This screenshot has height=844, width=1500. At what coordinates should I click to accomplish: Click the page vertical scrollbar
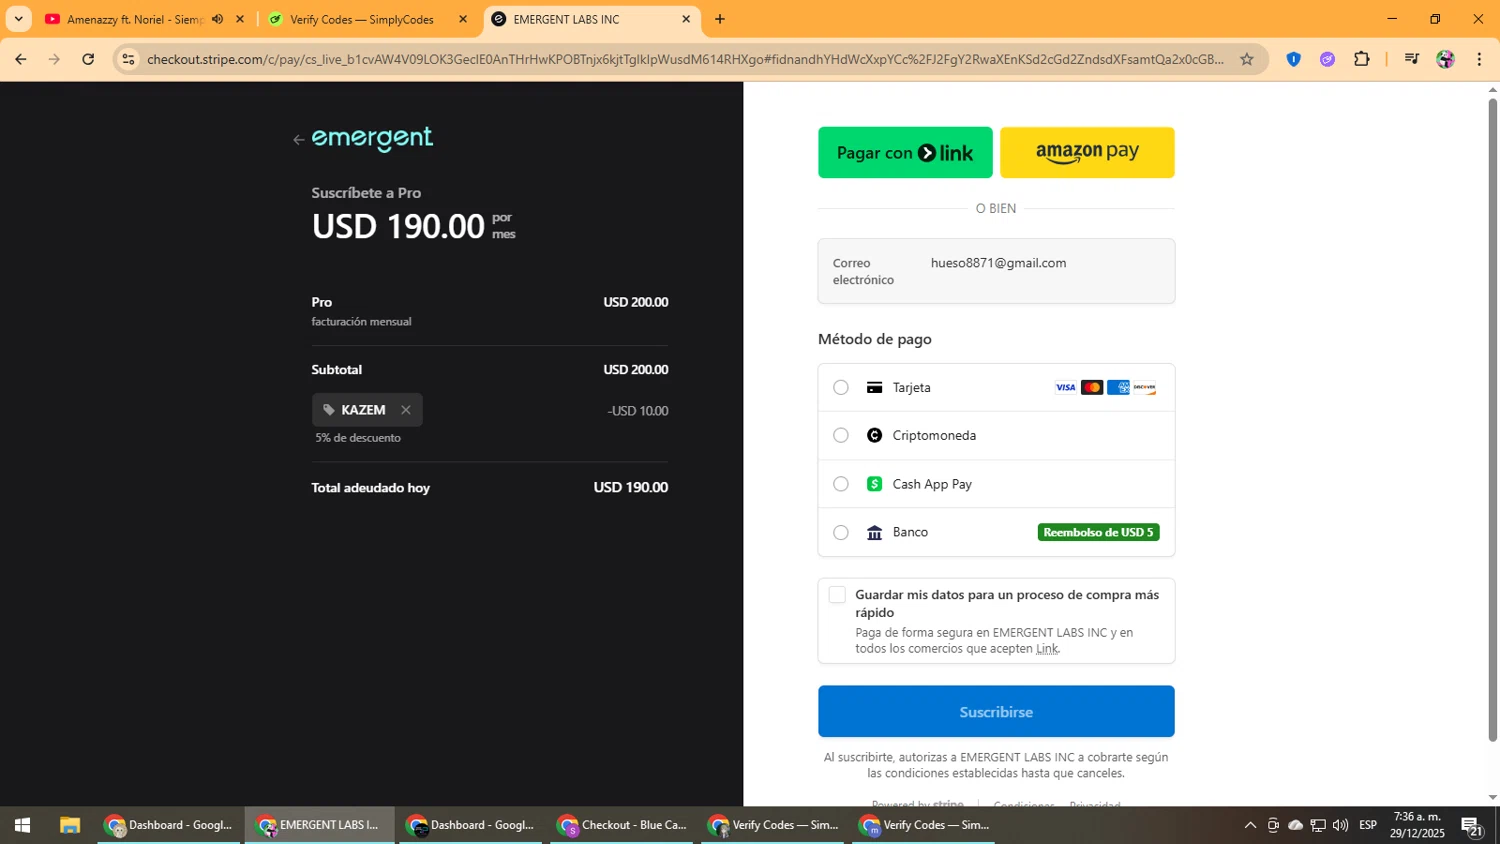[1492, 420]
